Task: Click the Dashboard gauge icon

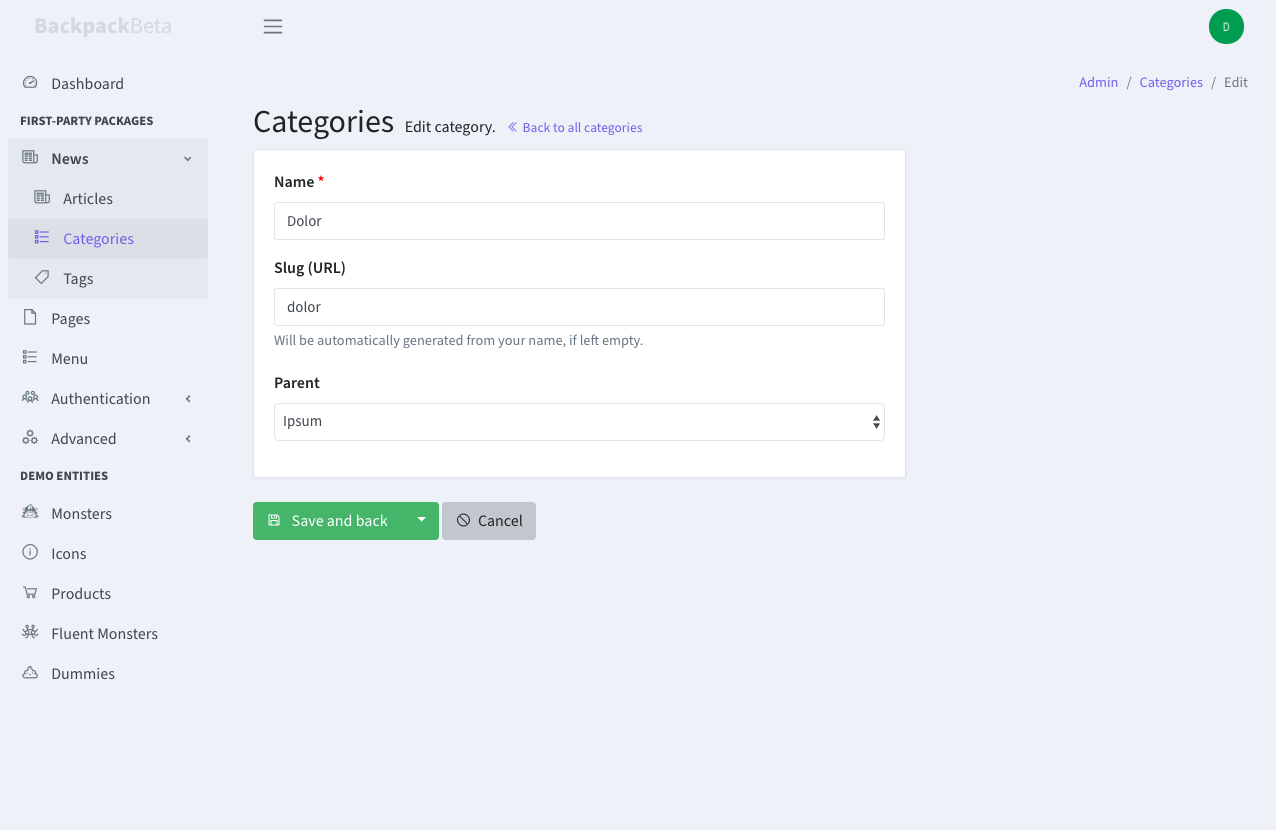Action: tap(30, 83)
